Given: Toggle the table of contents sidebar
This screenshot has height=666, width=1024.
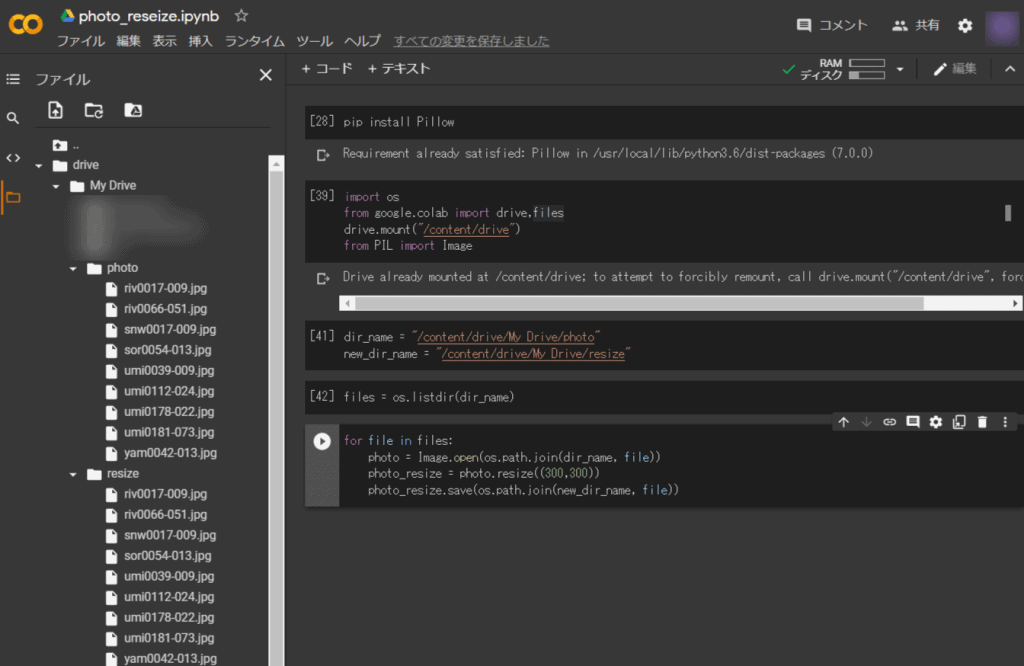Looking at the screenshot, I should (13, 79).
